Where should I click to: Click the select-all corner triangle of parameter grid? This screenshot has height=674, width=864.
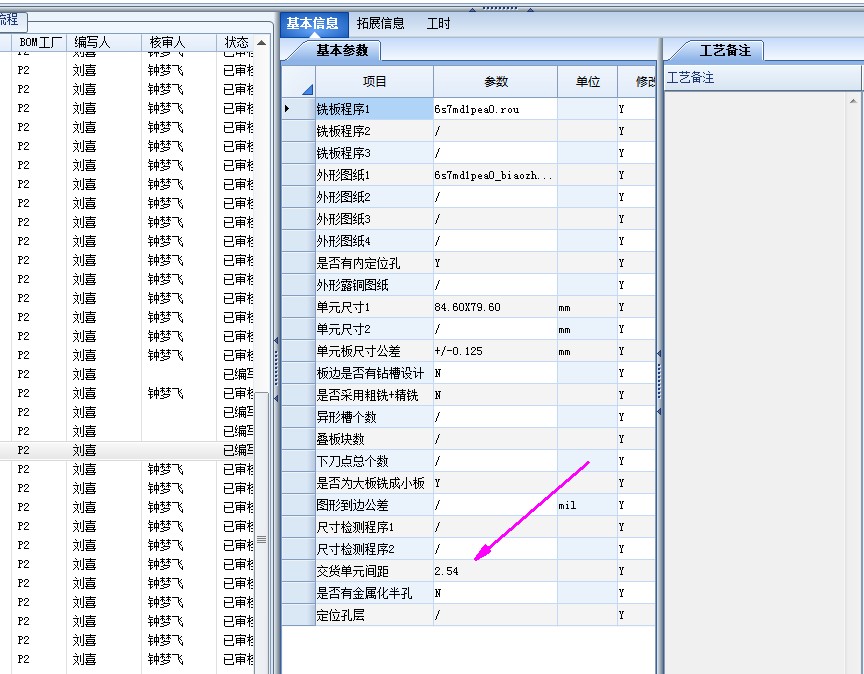pos(307,89)
